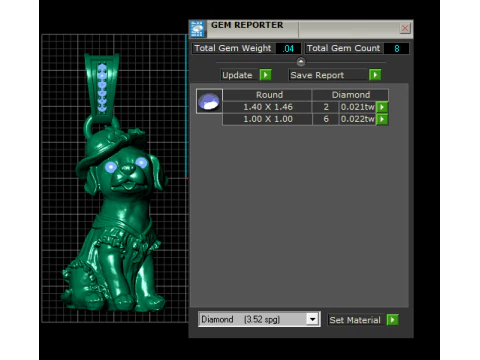Screen dimensions: 480x360
Task: Click the Total Gem Weight label
Action: (x=233, y=48)
